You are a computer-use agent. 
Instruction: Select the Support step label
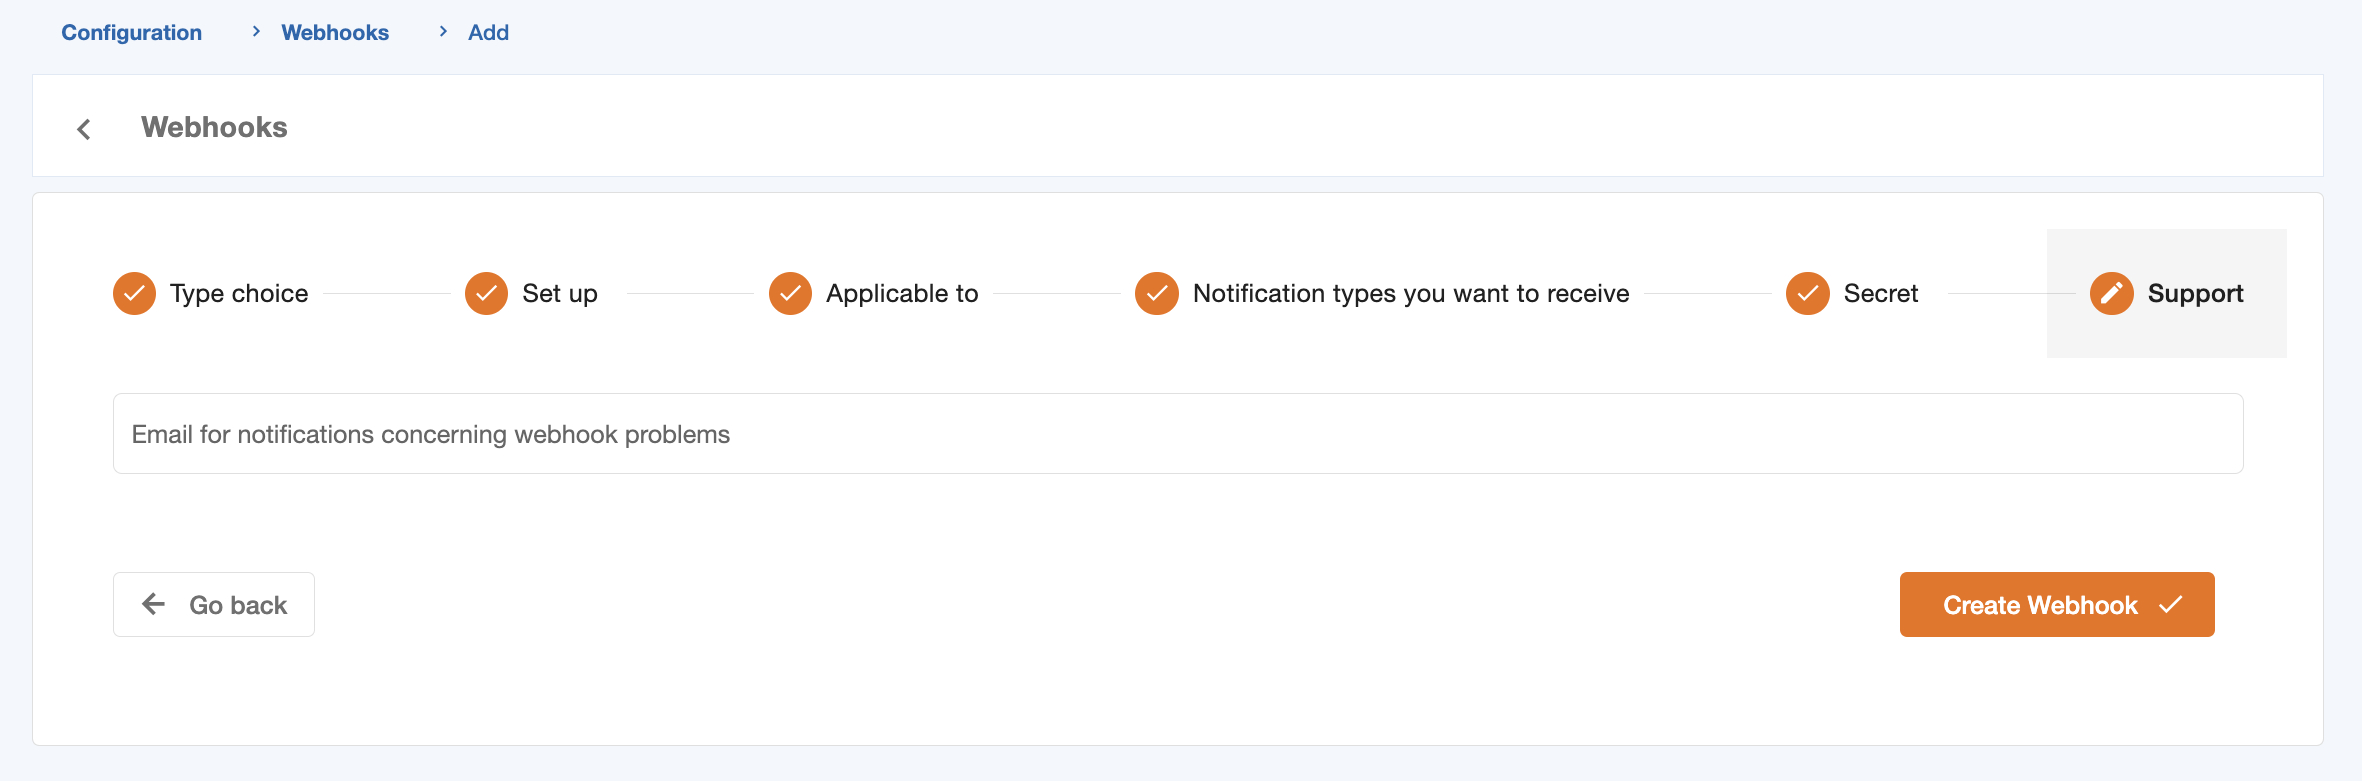pyautogui.click(x=2195, y=293)
